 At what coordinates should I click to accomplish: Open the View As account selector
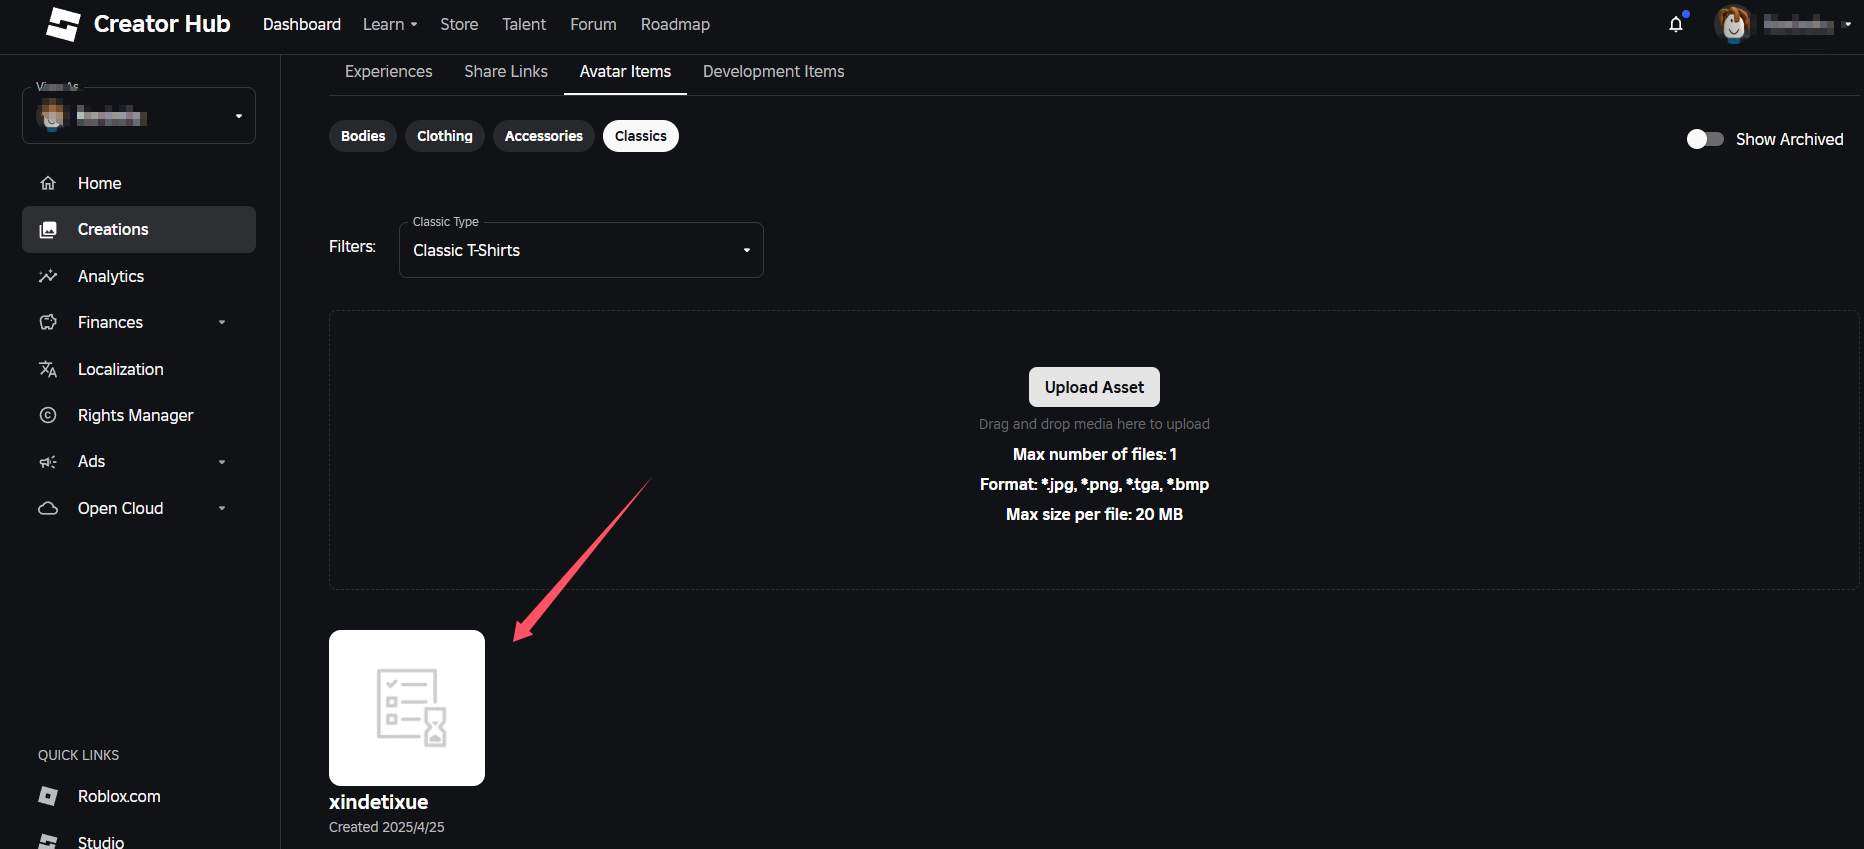[139, 116]
